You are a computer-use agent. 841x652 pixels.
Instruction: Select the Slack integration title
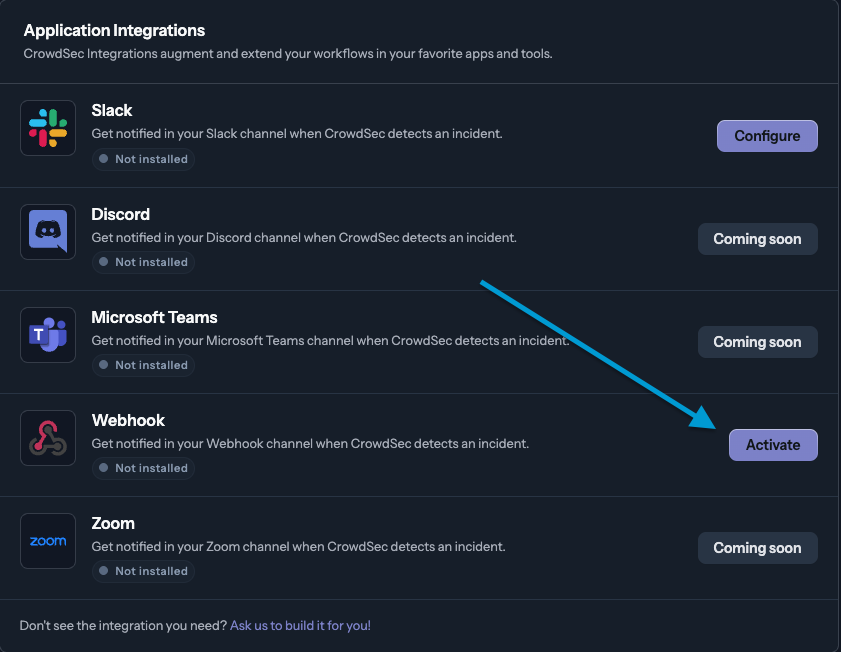(x=112, y=110)
